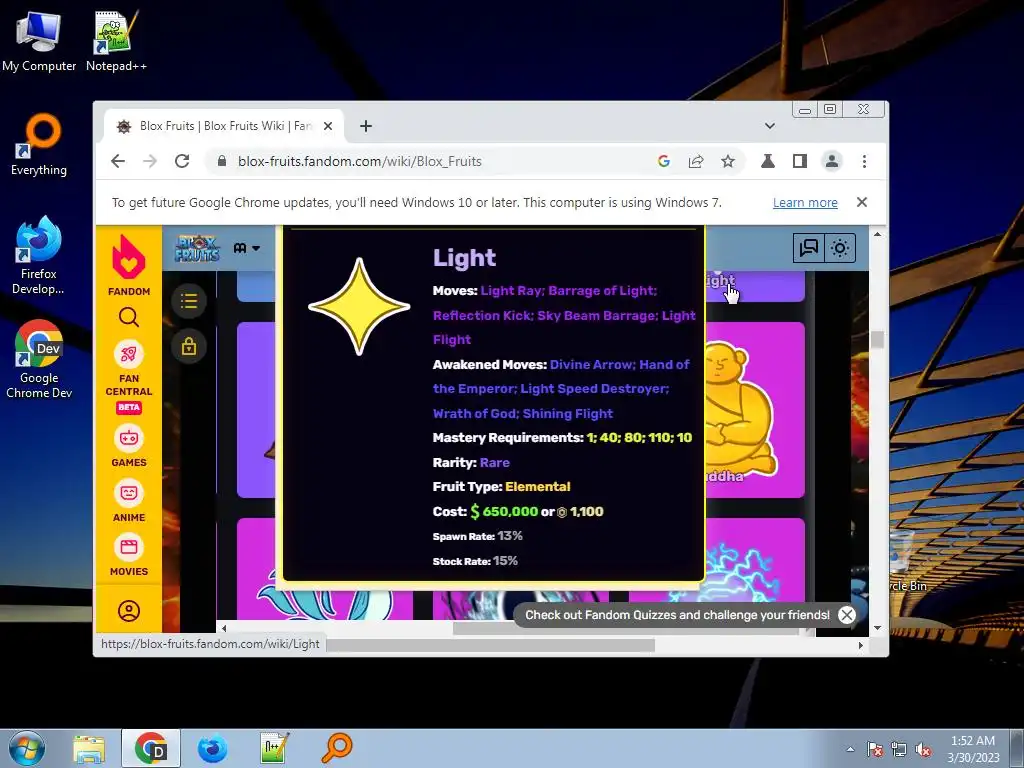Screen dimensions: 1024x768
Task: Launch the Firefox Developer desktop shortcut
Action: point(39,255)
